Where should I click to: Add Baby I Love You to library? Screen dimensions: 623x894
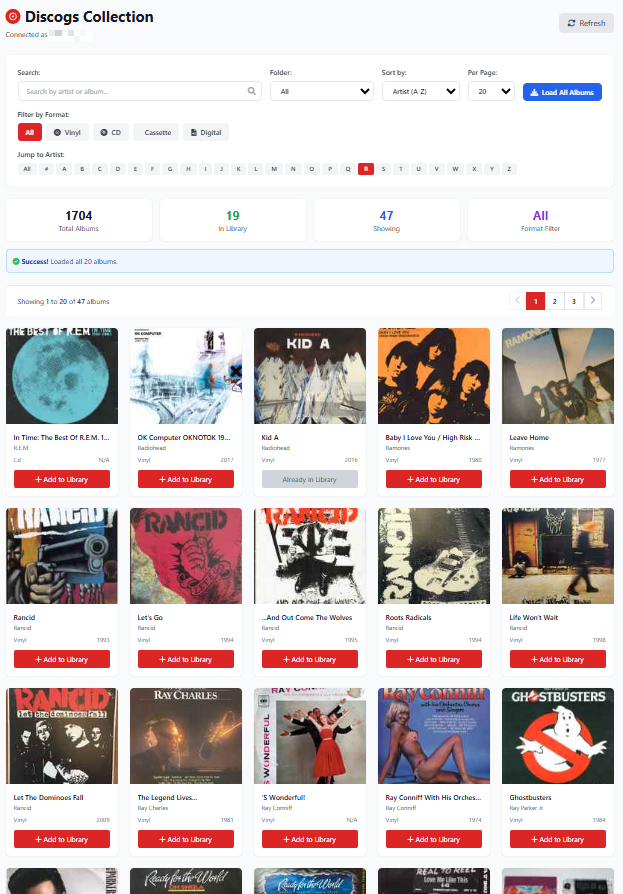coord(434,479)
